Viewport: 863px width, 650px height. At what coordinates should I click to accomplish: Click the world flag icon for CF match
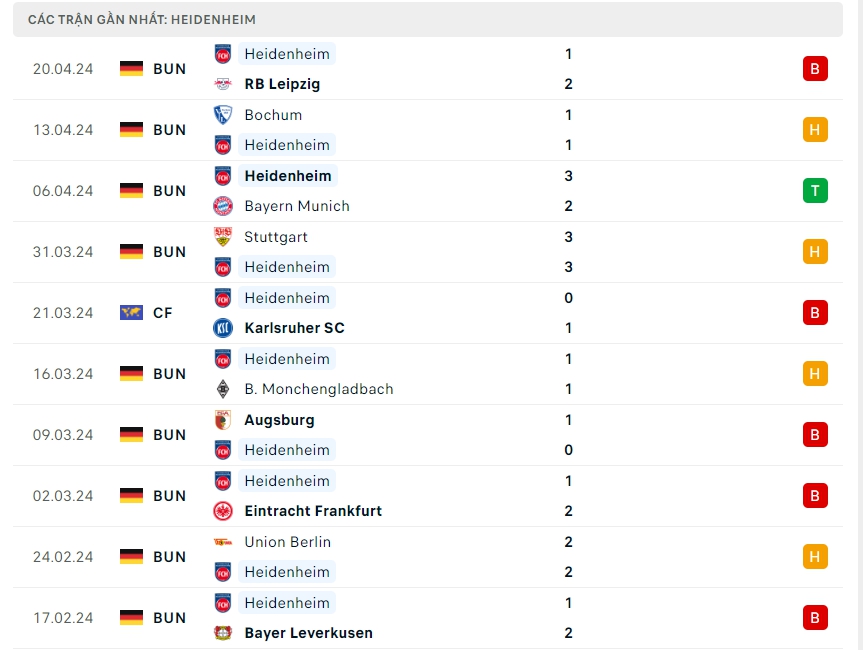tap(131, 313)
